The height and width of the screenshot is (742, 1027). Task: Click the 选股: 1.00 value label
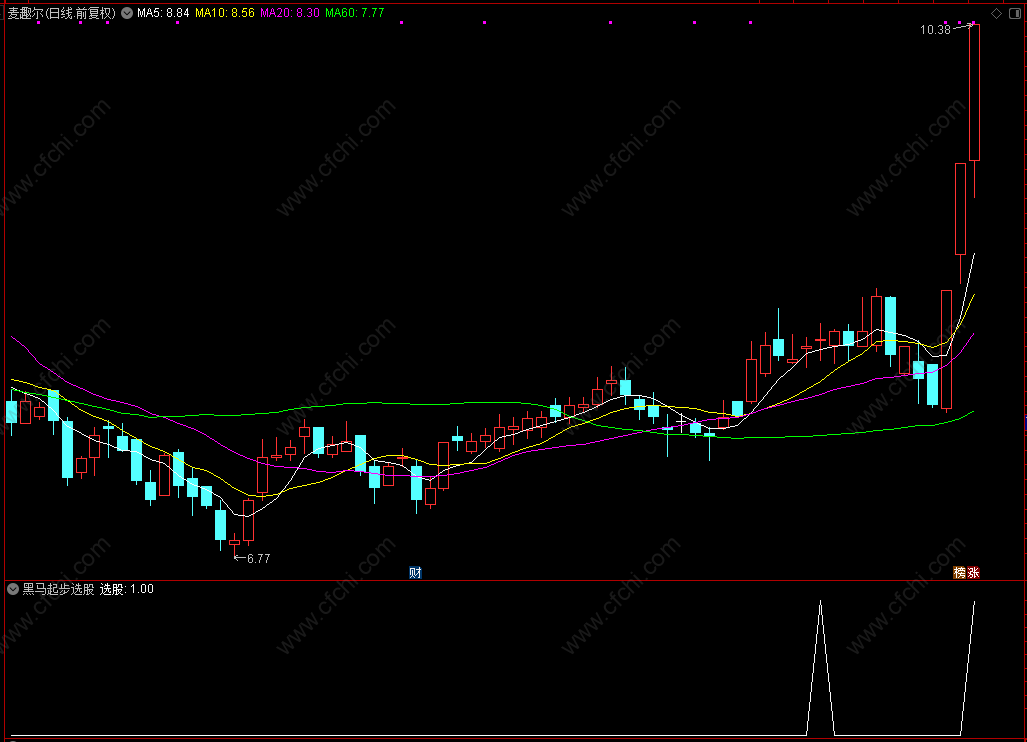pyautogui.click(x=126, y=589)
